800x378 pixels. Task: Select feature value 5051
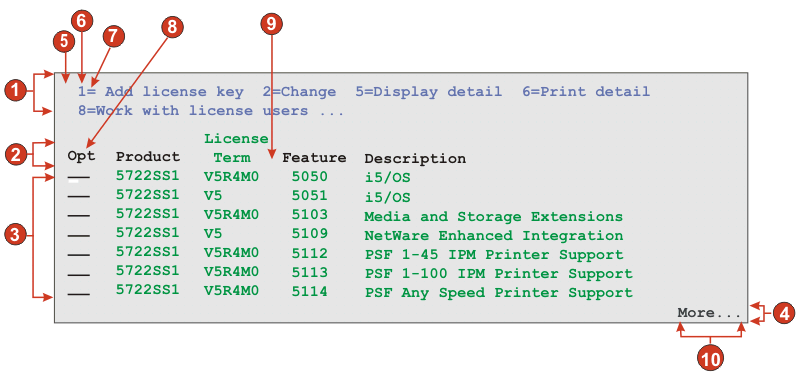point(310,196)
